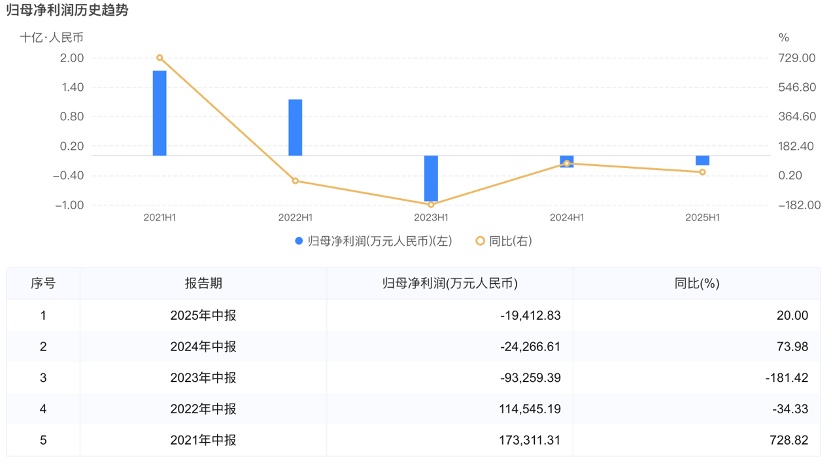Click the blue bar for 2022H1
The width and height of the screenshot is (832, 464).
coord(295,127)
